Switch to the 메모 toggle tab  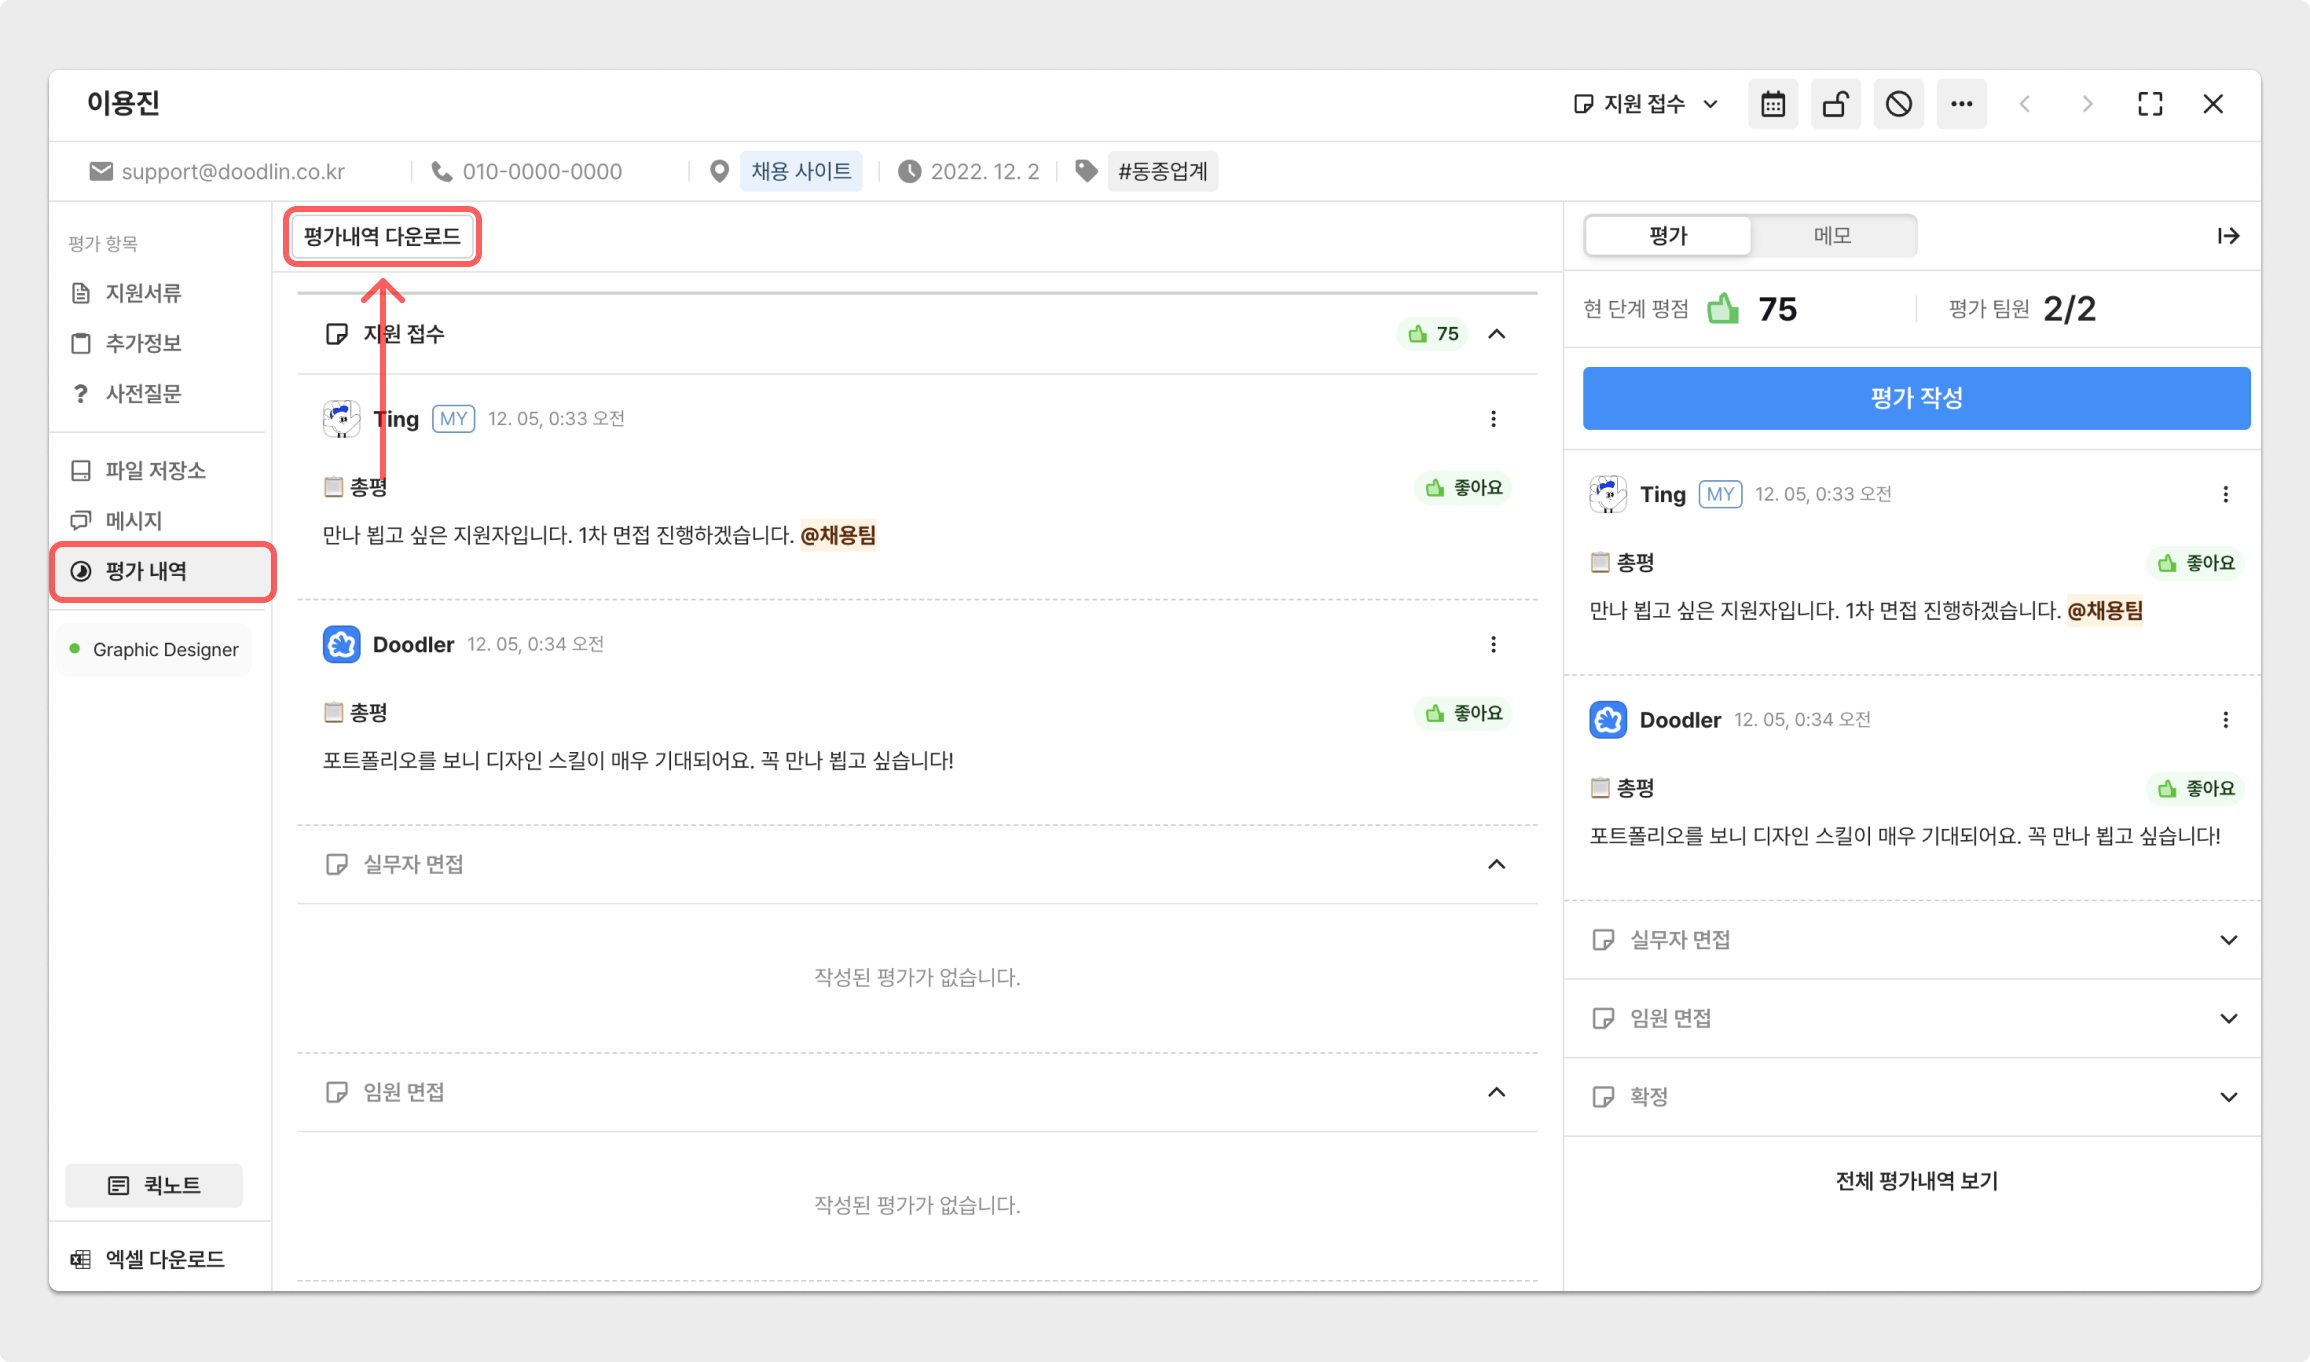tap(1832, 236)
